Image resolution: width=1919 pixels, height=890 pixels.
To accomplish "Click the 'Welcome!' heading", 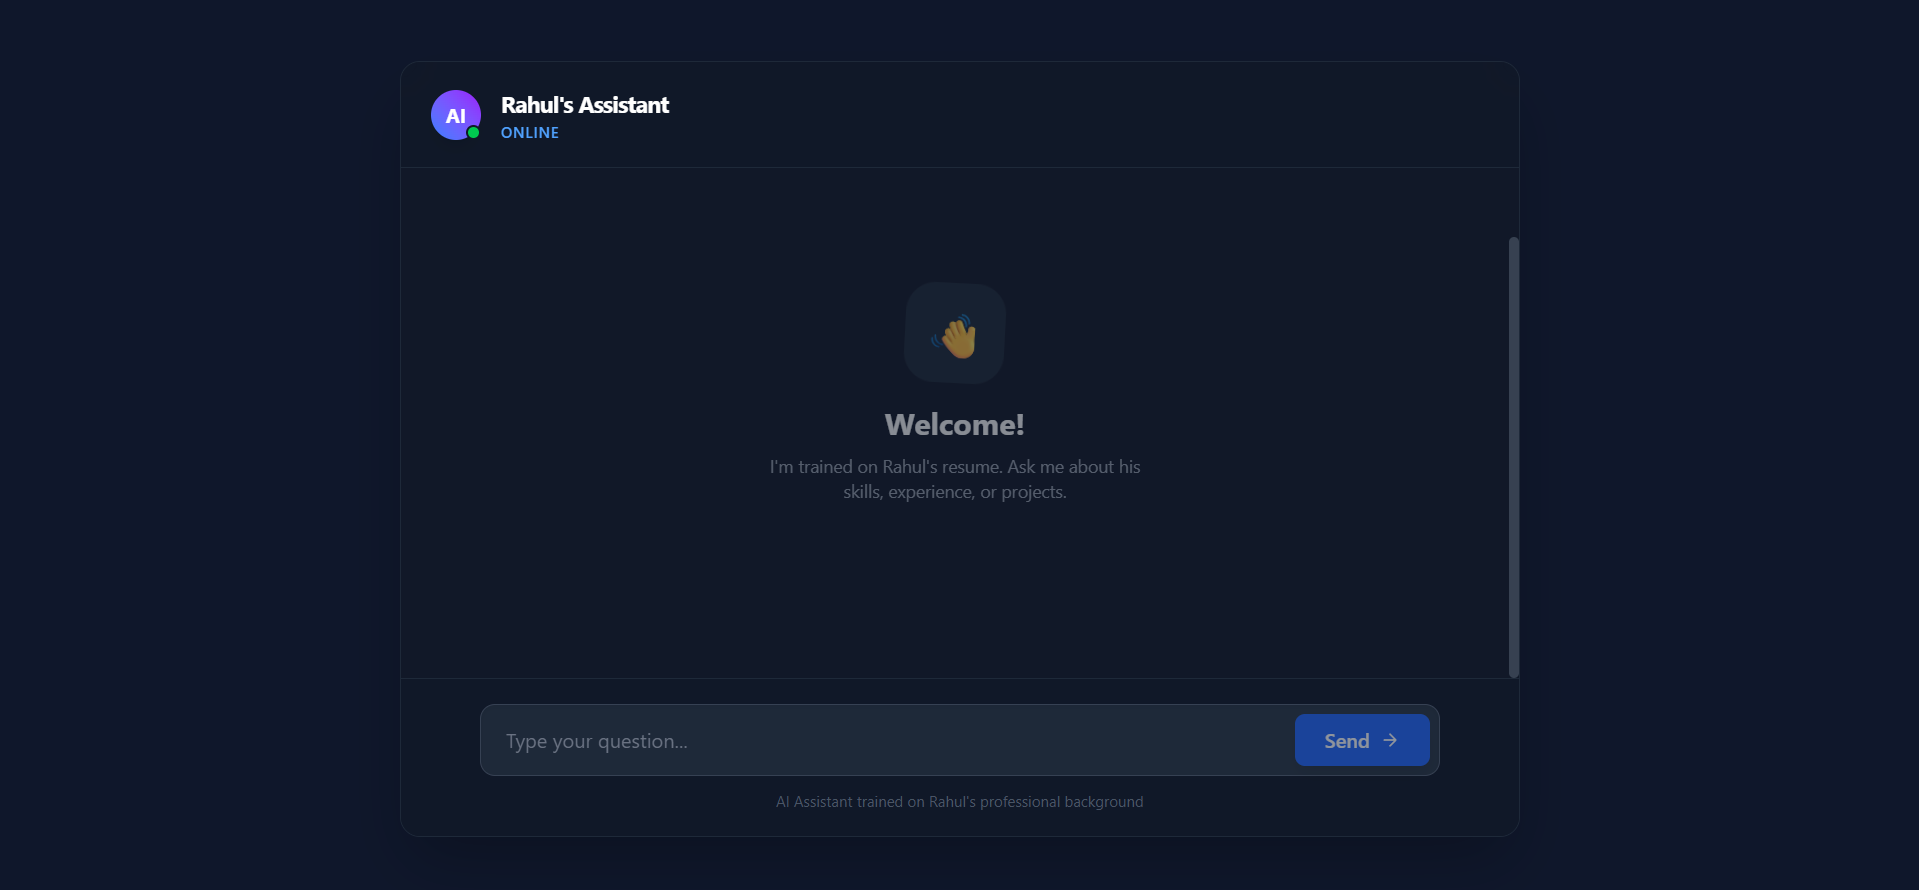I will [954, 425].
